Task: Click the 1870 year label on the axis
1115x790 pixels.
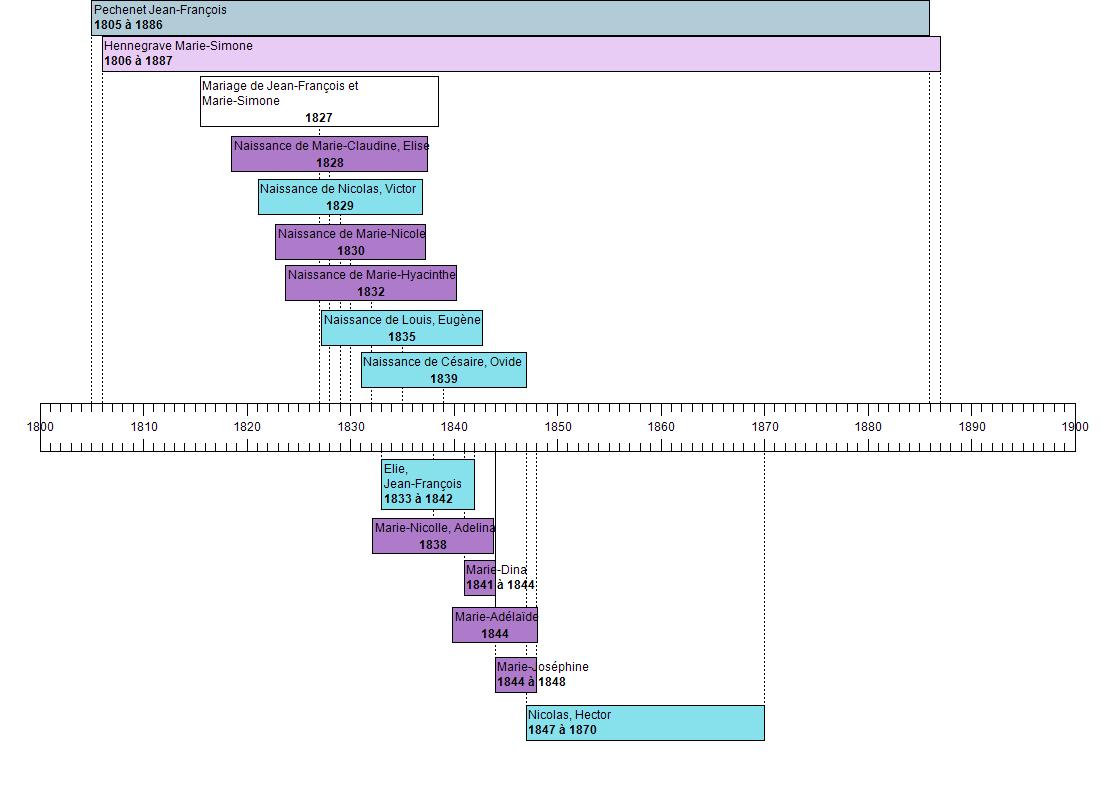Action: click(x=765, y=427)
